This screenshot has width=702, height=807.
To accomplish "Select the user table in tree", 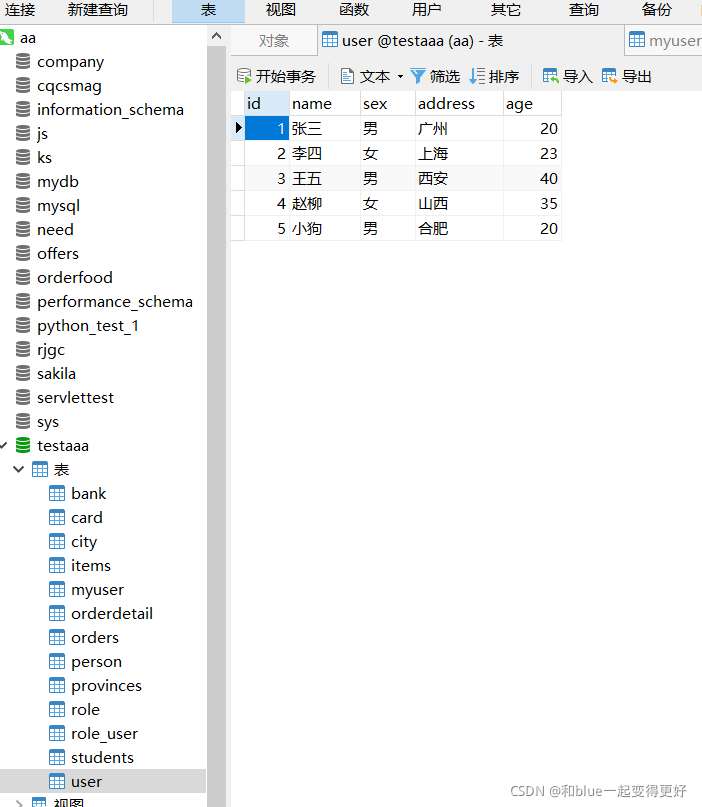I will (x=103, y=781).
